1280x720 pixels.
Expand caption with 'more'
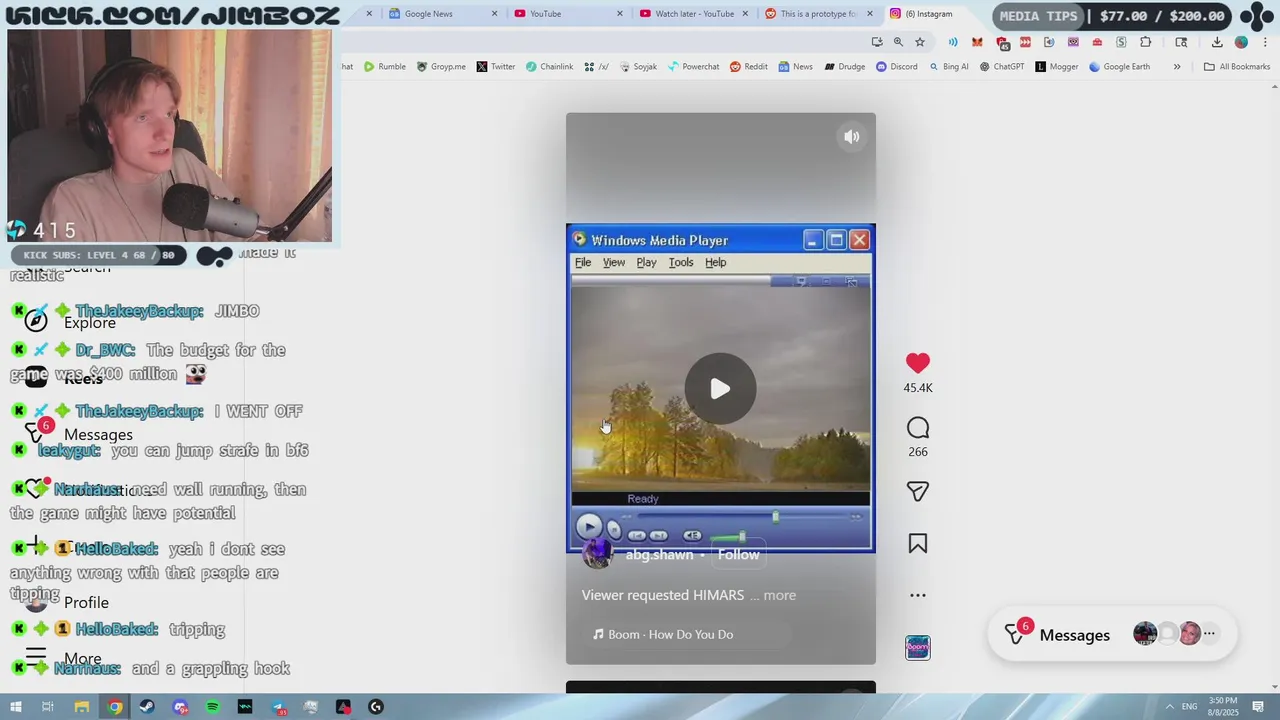[x=780, y=595]
